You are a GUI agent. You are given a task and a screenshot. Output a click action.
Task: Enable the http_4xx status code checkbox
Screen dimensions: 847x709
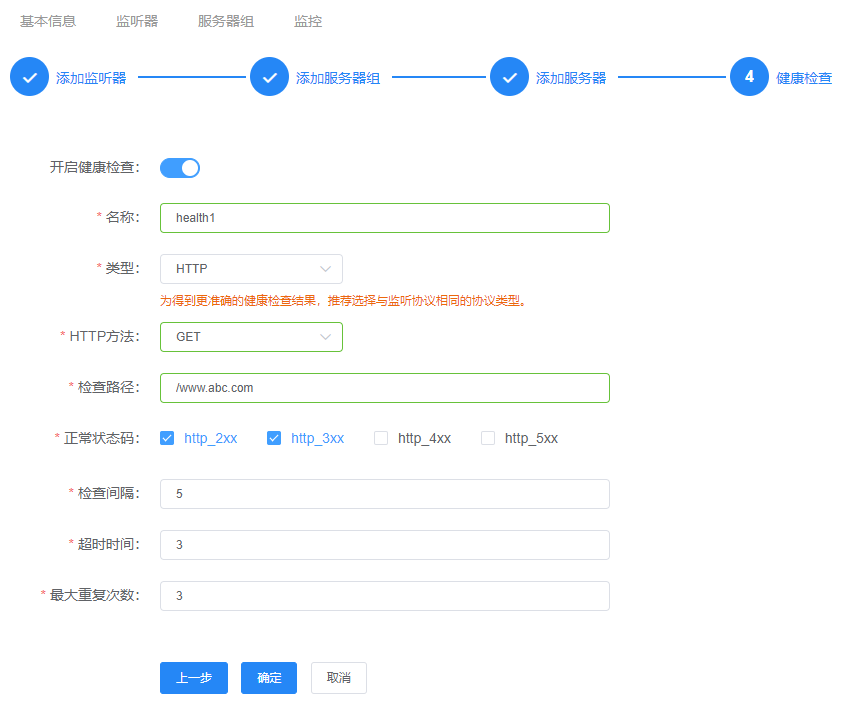click(381, 438)
